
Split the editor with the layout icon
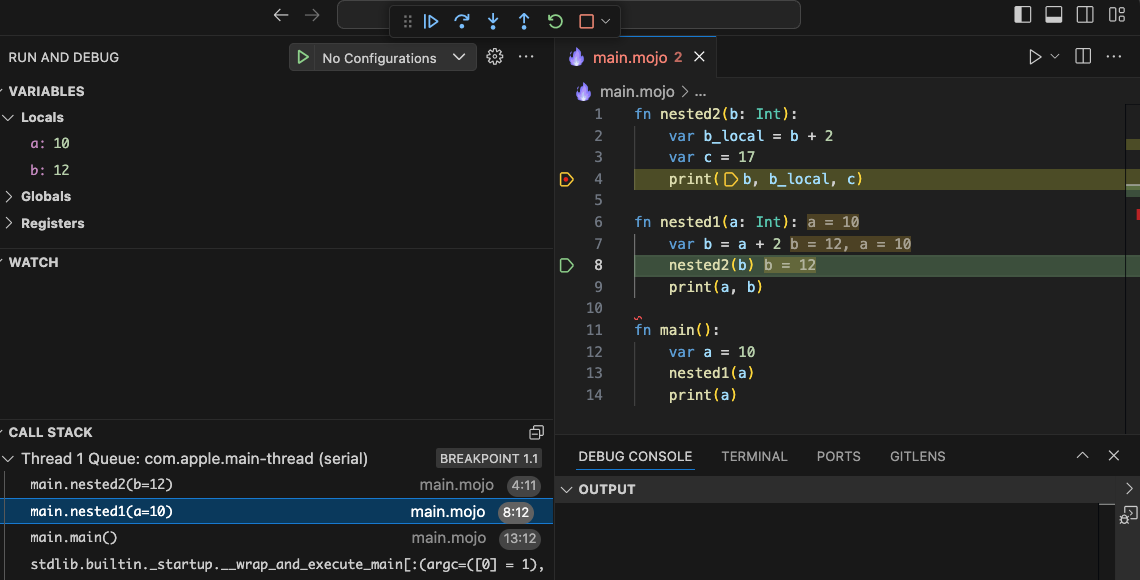1082,56
